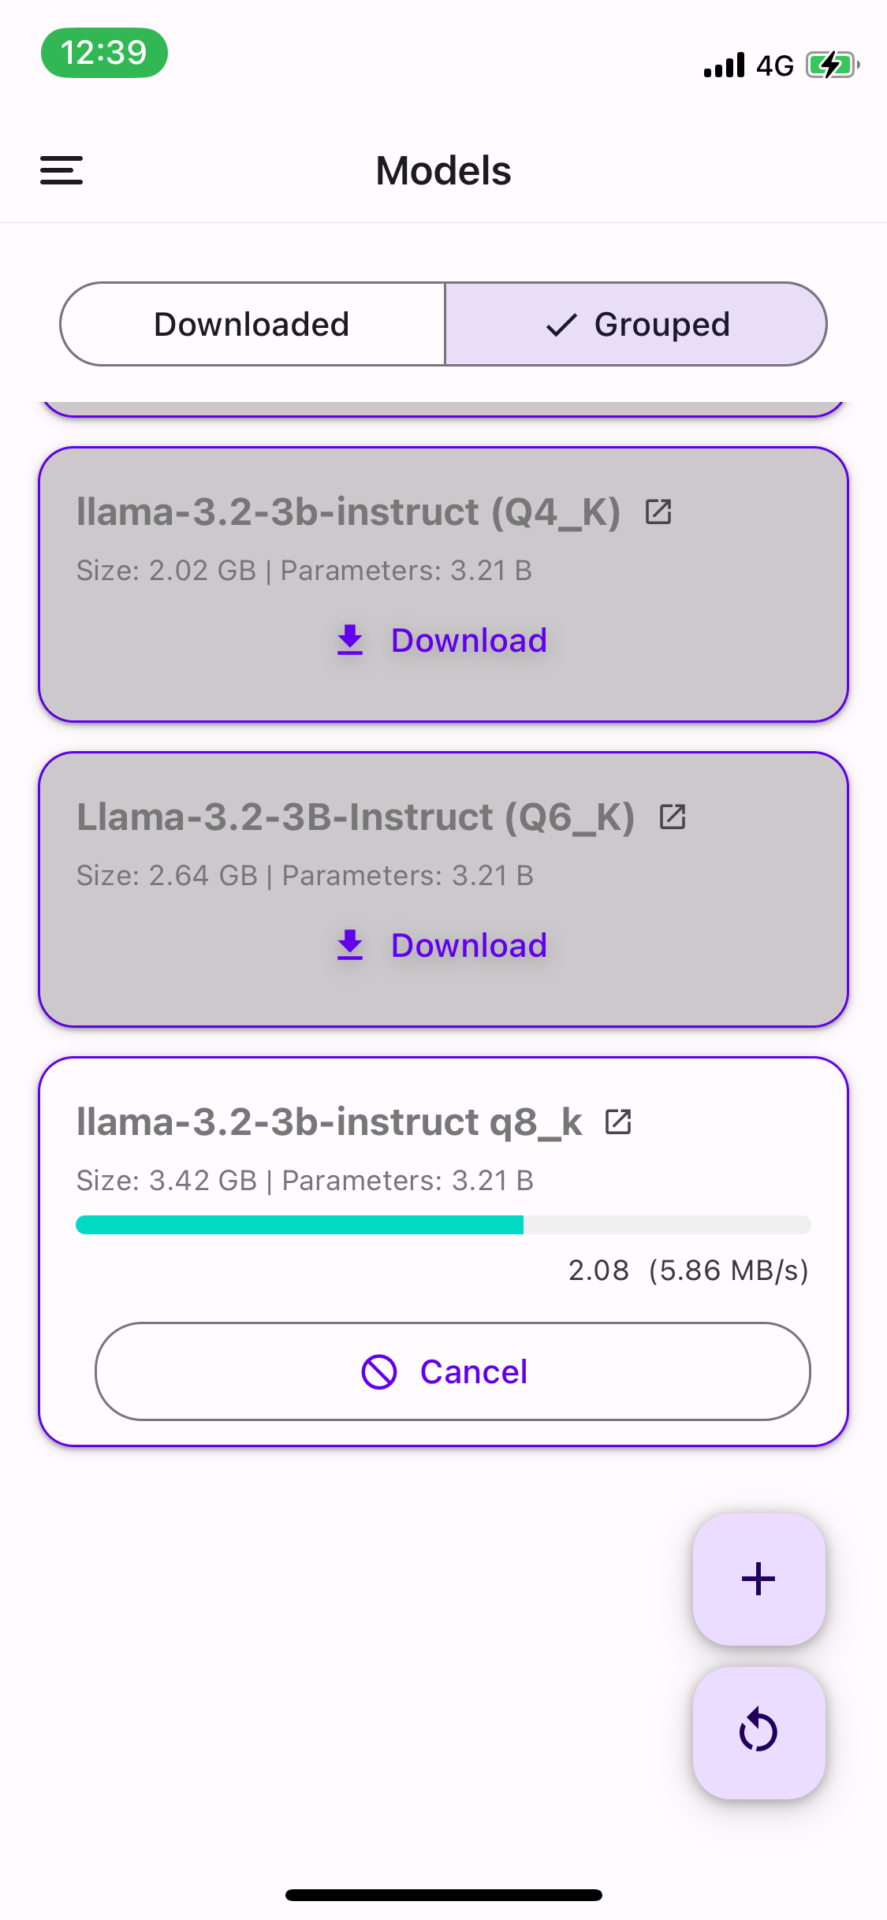Image resolution: width=887 pixels, height=1920 pixels.
Task: Tap the Models page header title
Action: tap(443, 171)
